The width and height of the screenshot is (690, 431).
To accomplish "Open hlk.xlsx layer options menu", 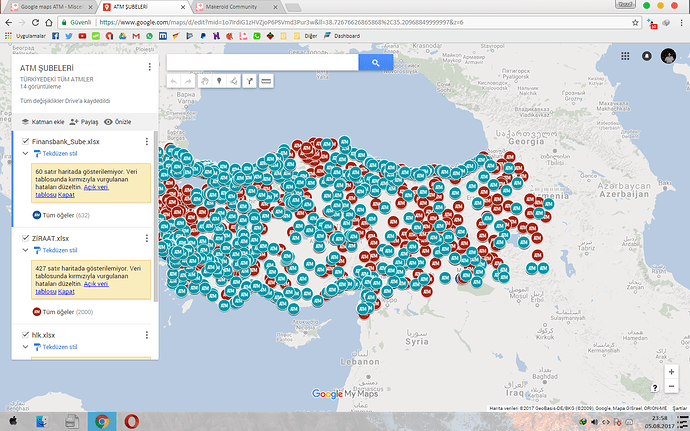I will pos(147,335).
